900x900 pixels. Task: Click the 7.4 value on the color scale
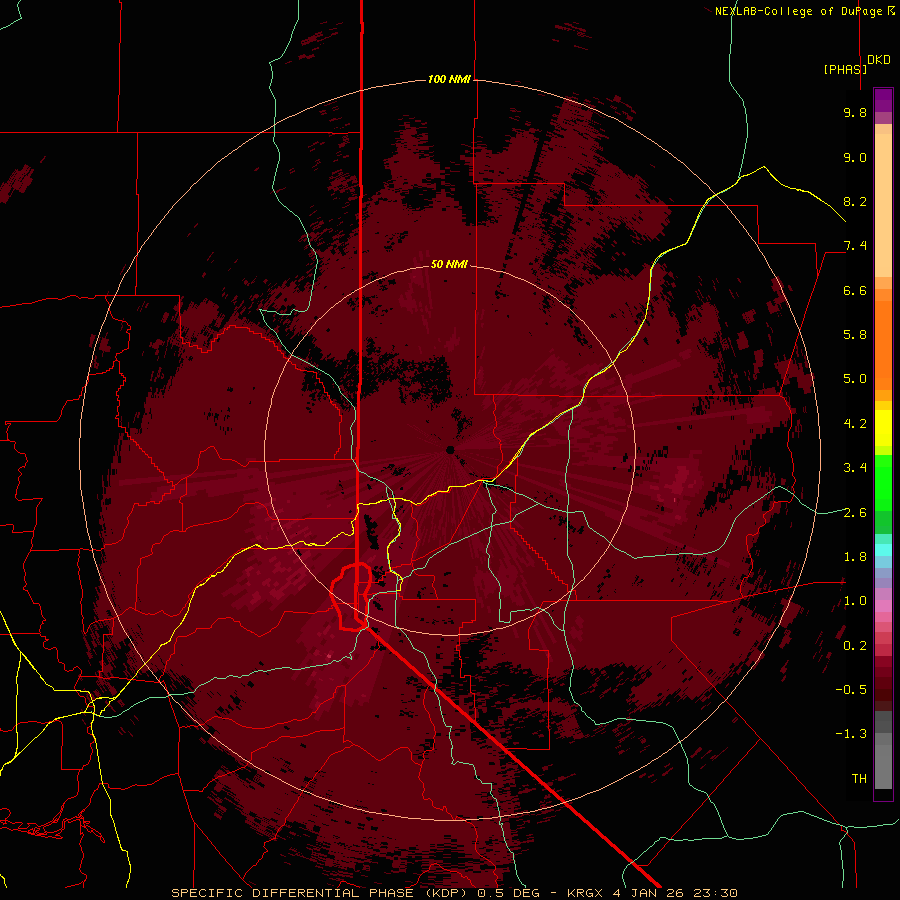click(855, 246)
